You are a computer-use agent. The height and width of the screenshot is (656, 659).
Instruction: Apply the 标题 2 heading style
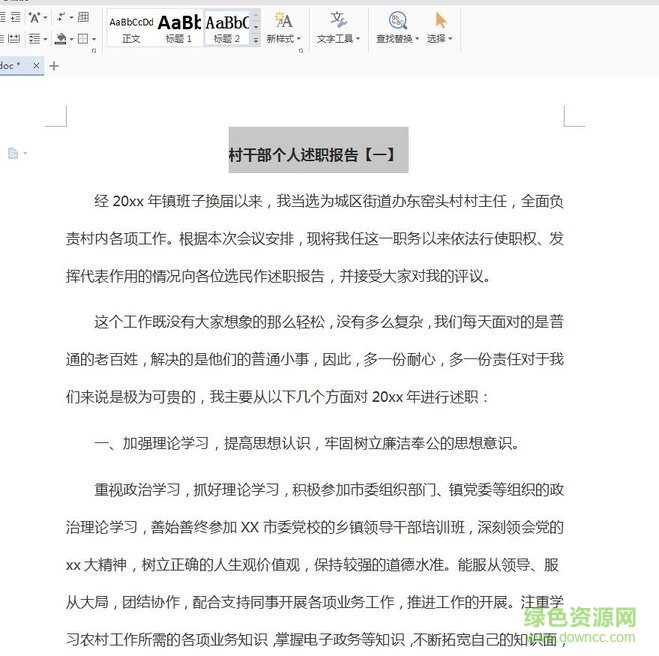click(227, 27)
